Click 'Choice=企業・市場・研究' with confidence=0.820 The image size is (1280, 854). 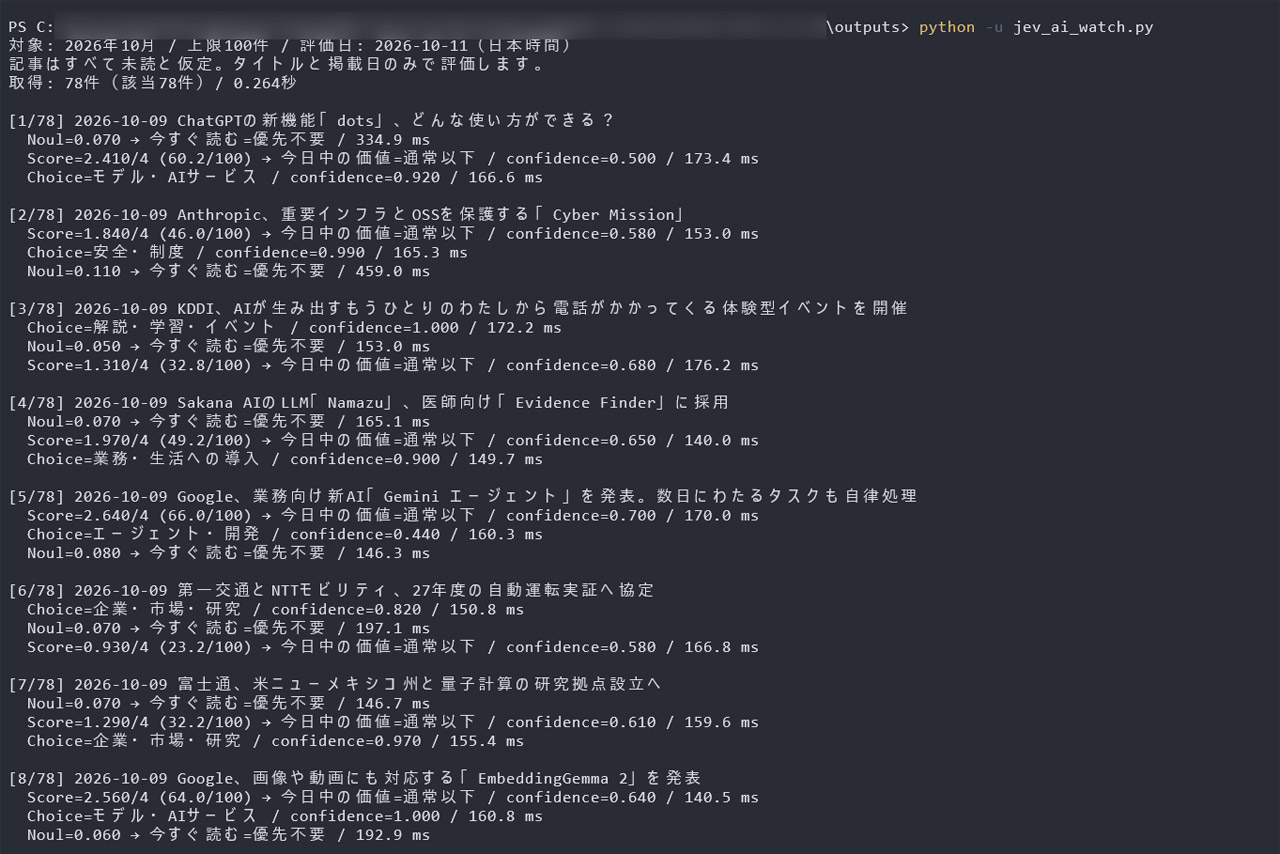tap(275, 609)
